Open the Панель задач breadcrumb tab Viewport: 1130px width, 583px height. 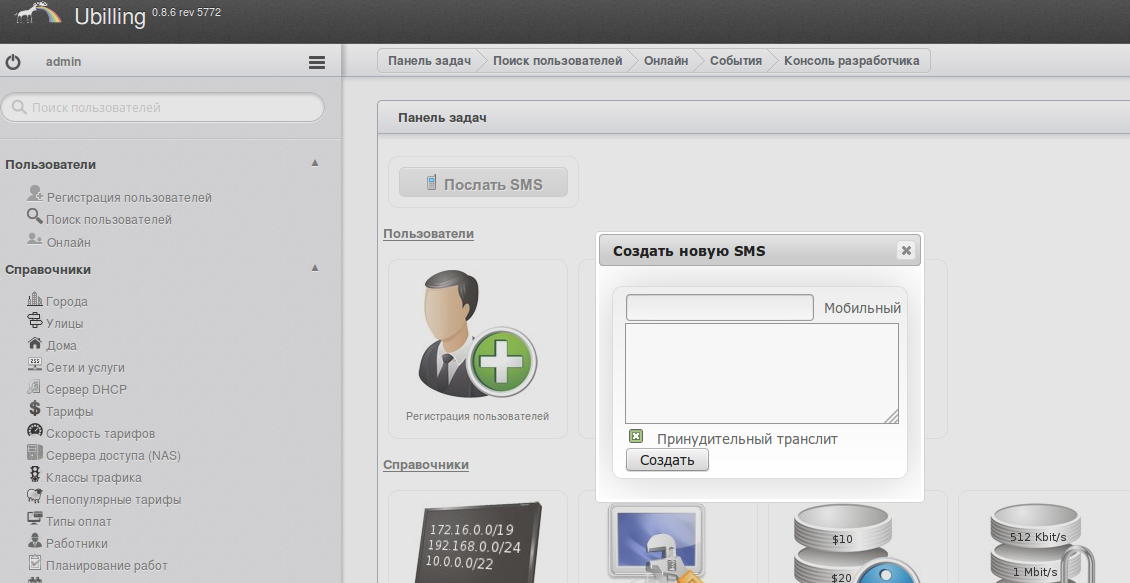coord(429,61)
